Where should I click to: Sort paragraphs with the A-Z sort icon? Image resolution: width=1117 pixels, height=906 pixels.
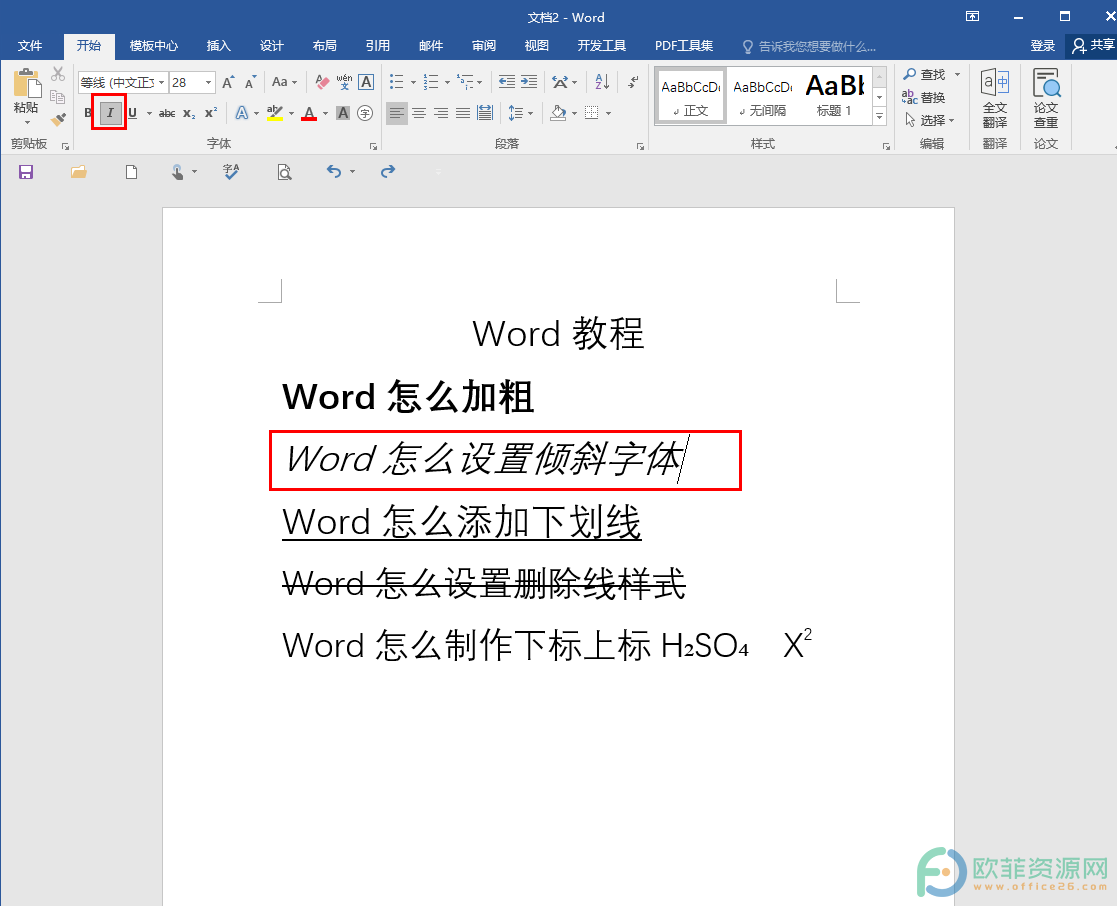point(602,83)
